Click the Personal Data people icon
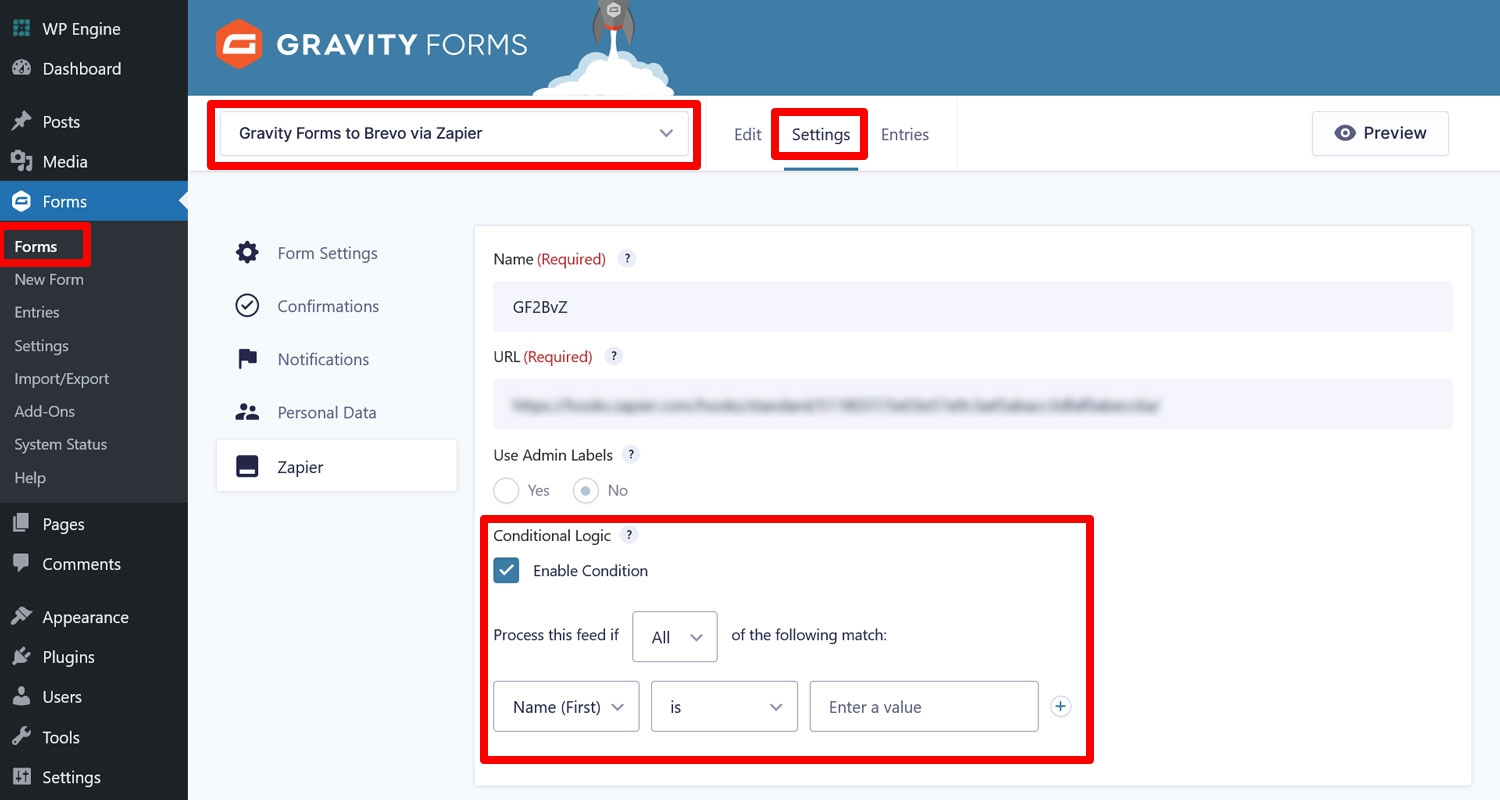 click(247, 412)
